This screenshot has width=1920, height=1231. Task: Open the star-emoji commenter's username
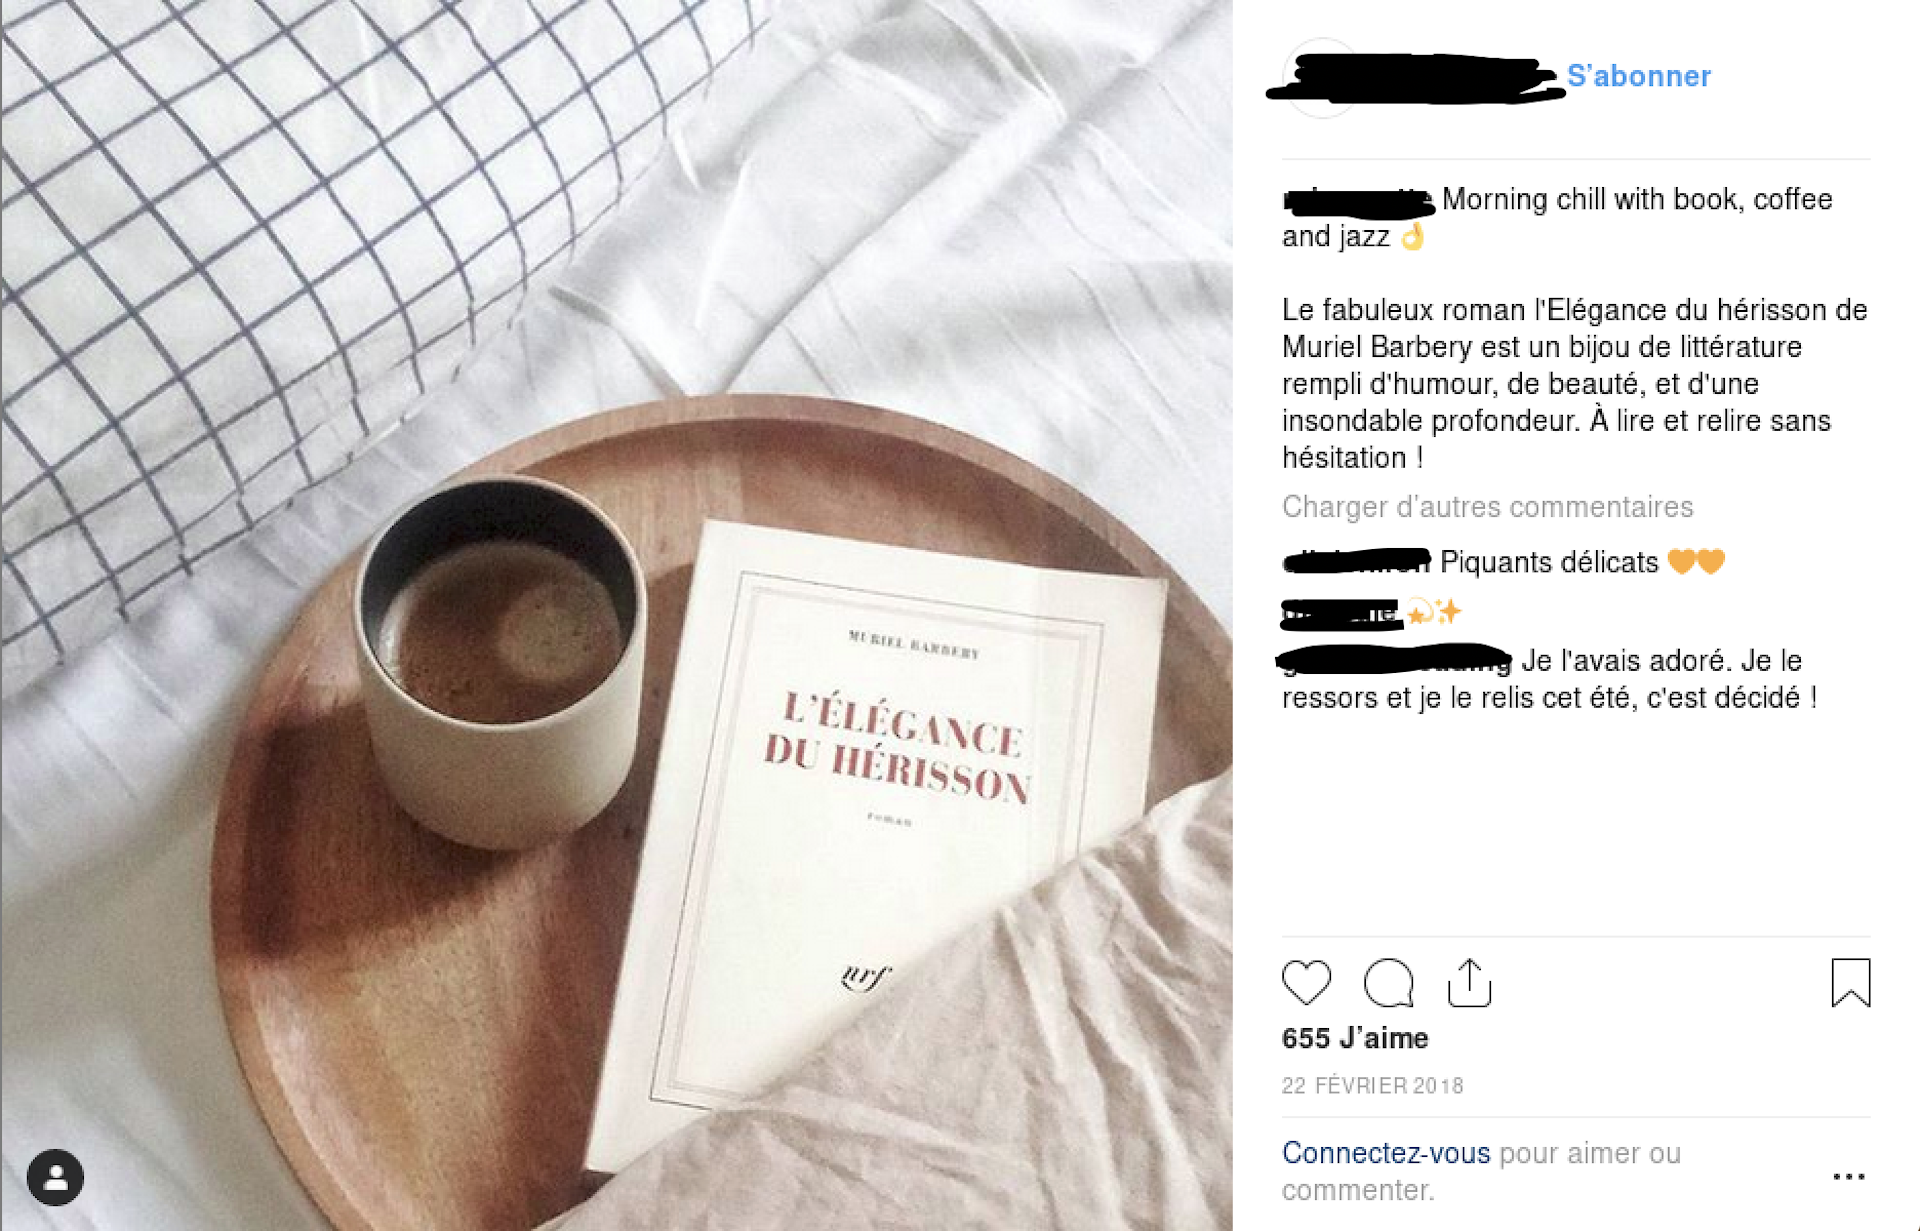coord(1340,612)
